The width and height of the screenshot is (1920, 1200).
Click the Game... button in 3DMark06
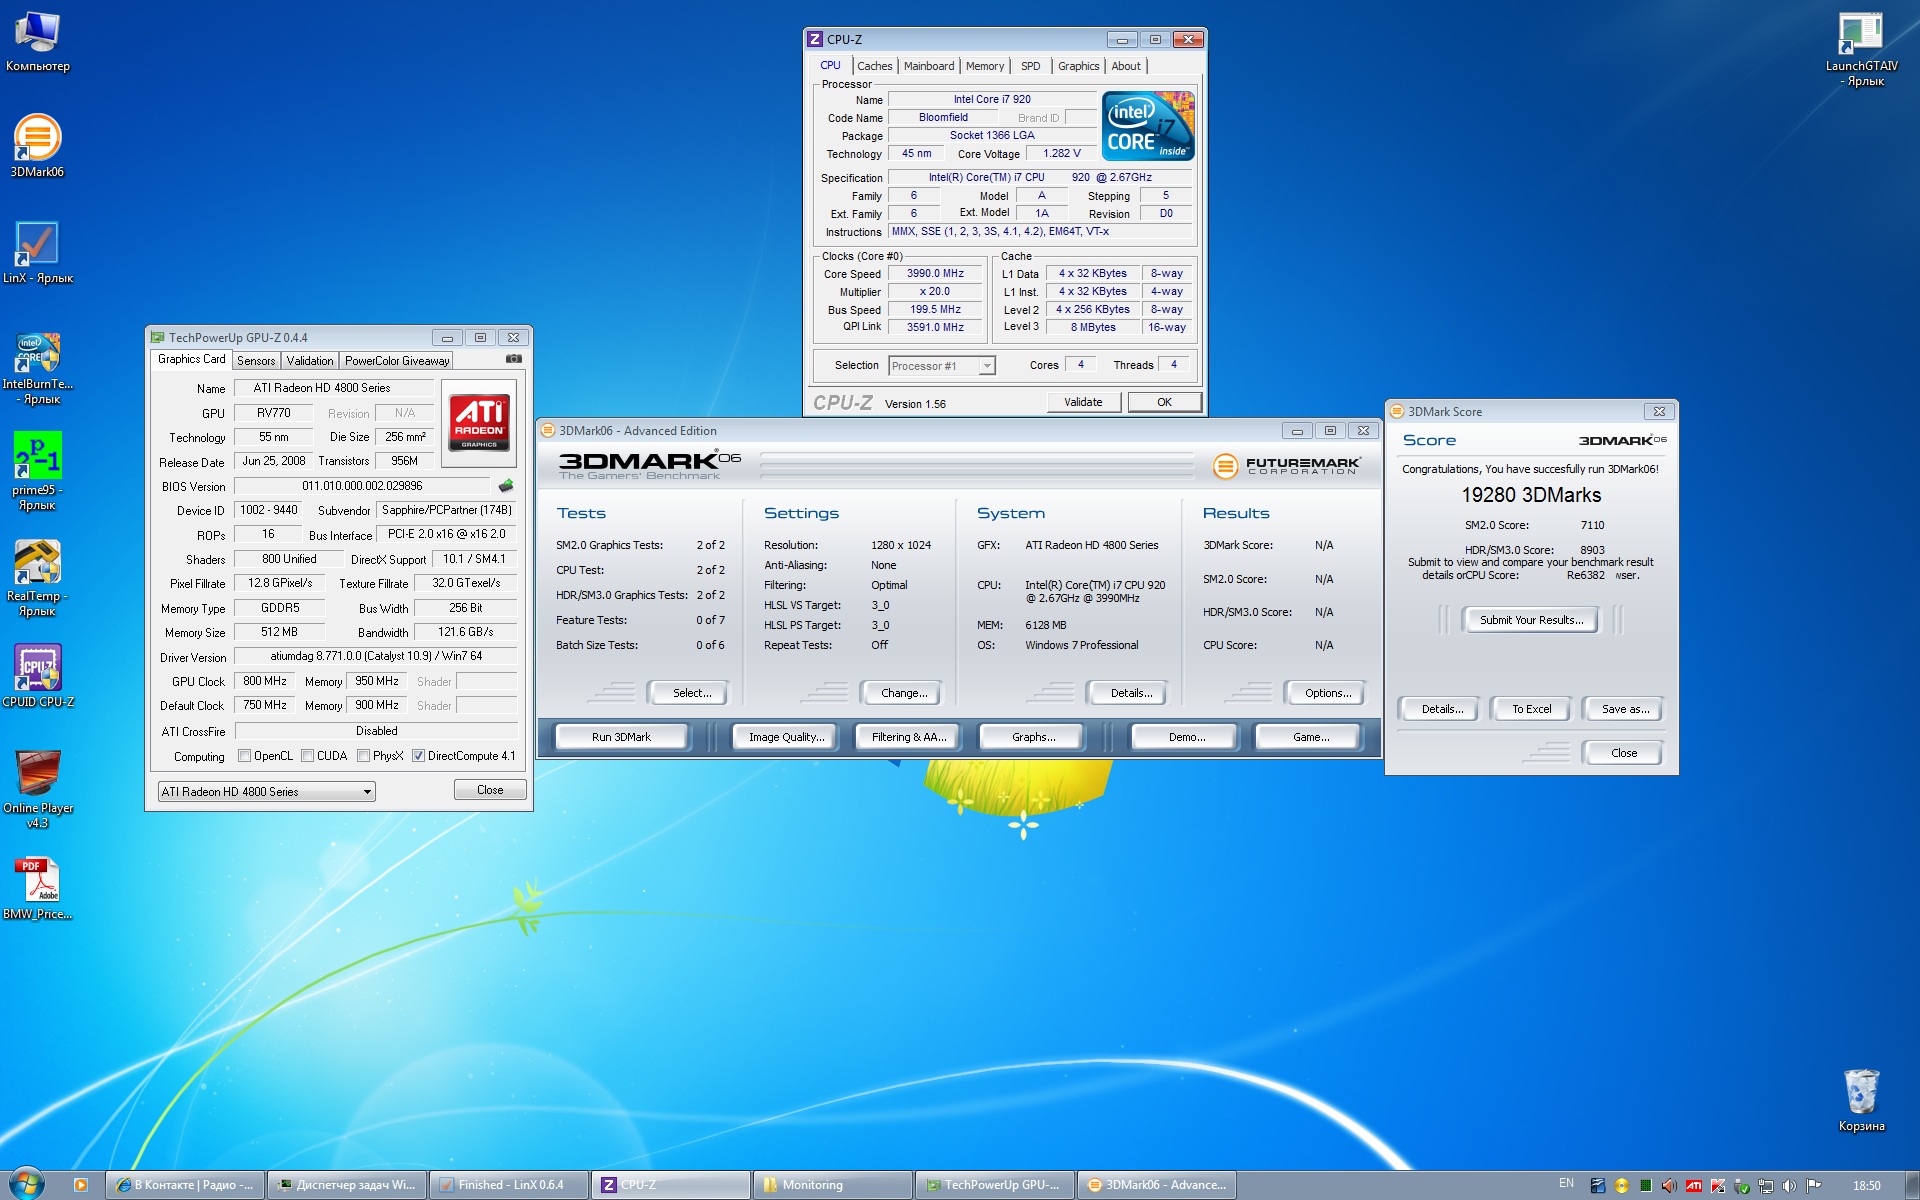pos(1310,737)
